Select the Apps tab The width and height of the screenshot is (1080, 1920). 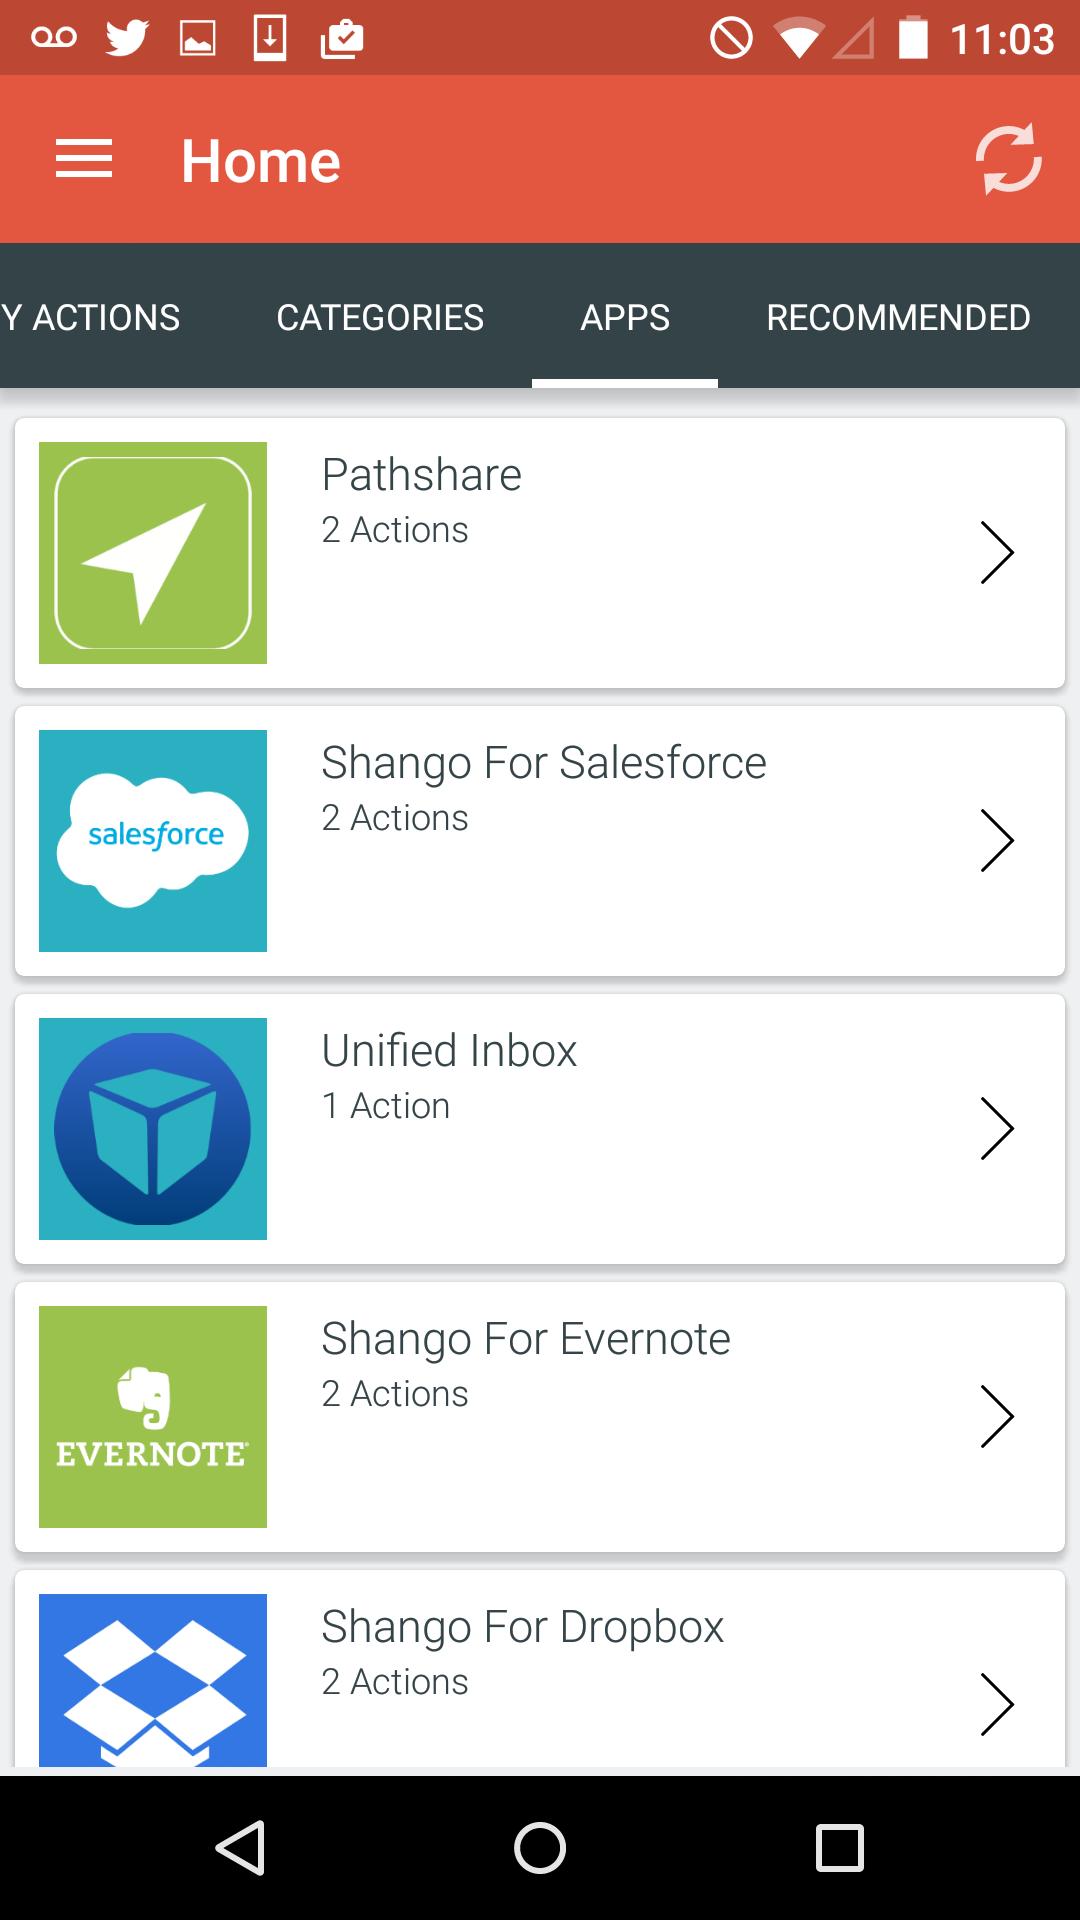pyautogui.click(x=625, y=318)
